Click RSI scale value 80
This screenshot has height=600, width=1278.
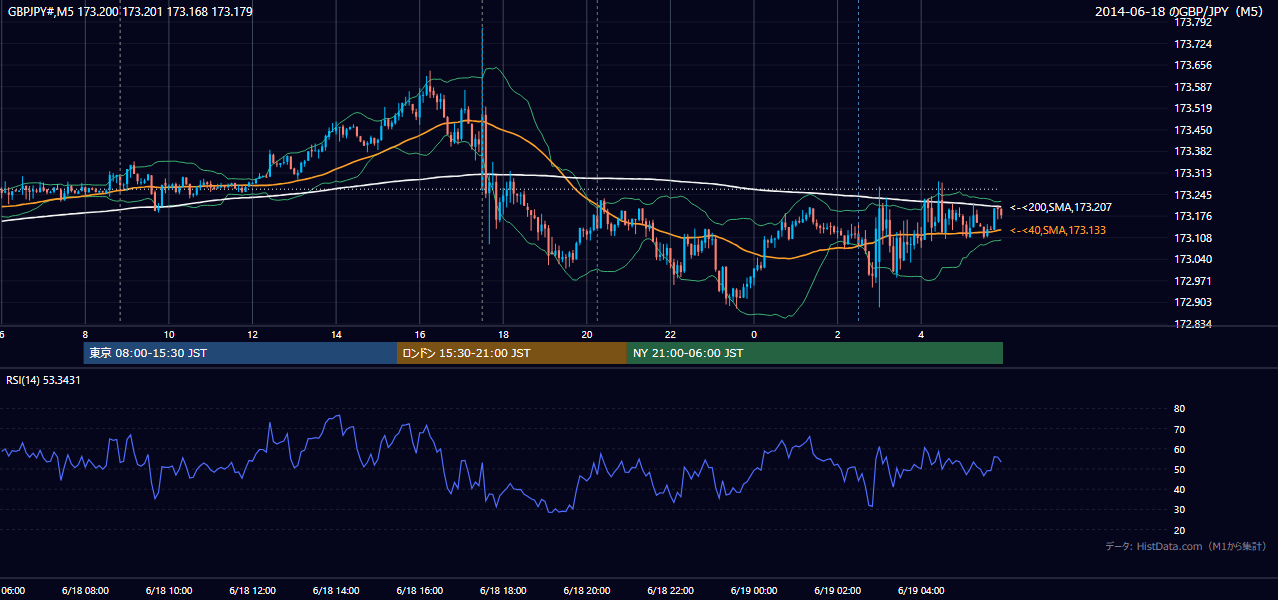pyautogui.click(x=1180, y=409)
